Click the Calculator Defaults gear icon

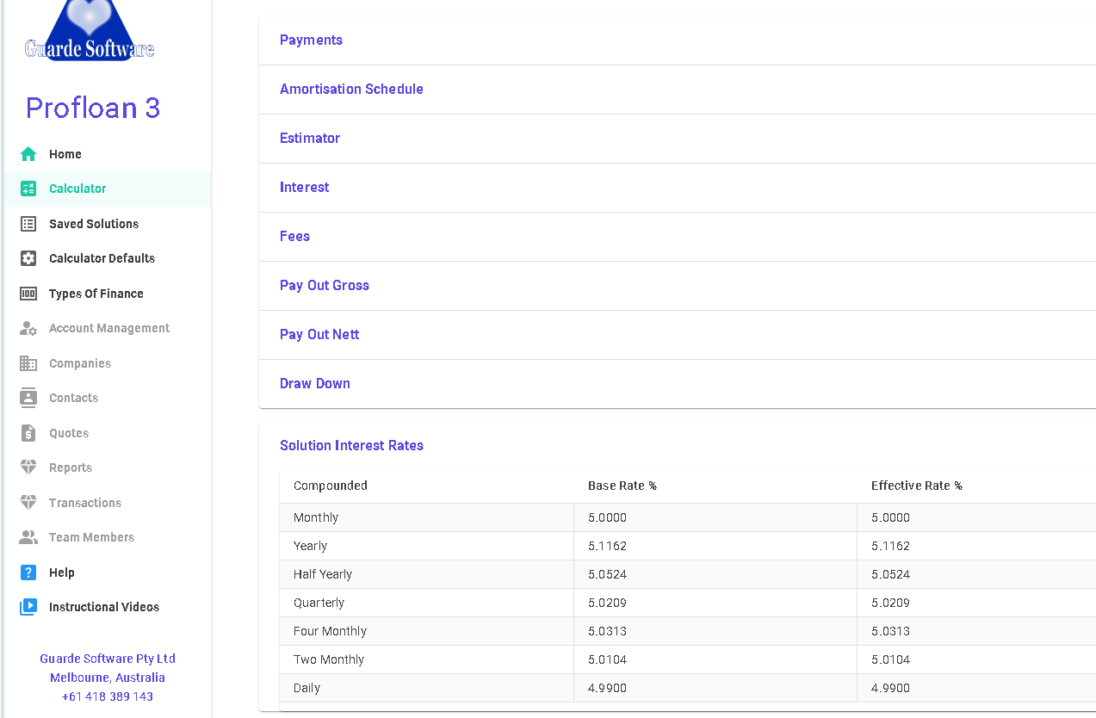pos(28,258)
